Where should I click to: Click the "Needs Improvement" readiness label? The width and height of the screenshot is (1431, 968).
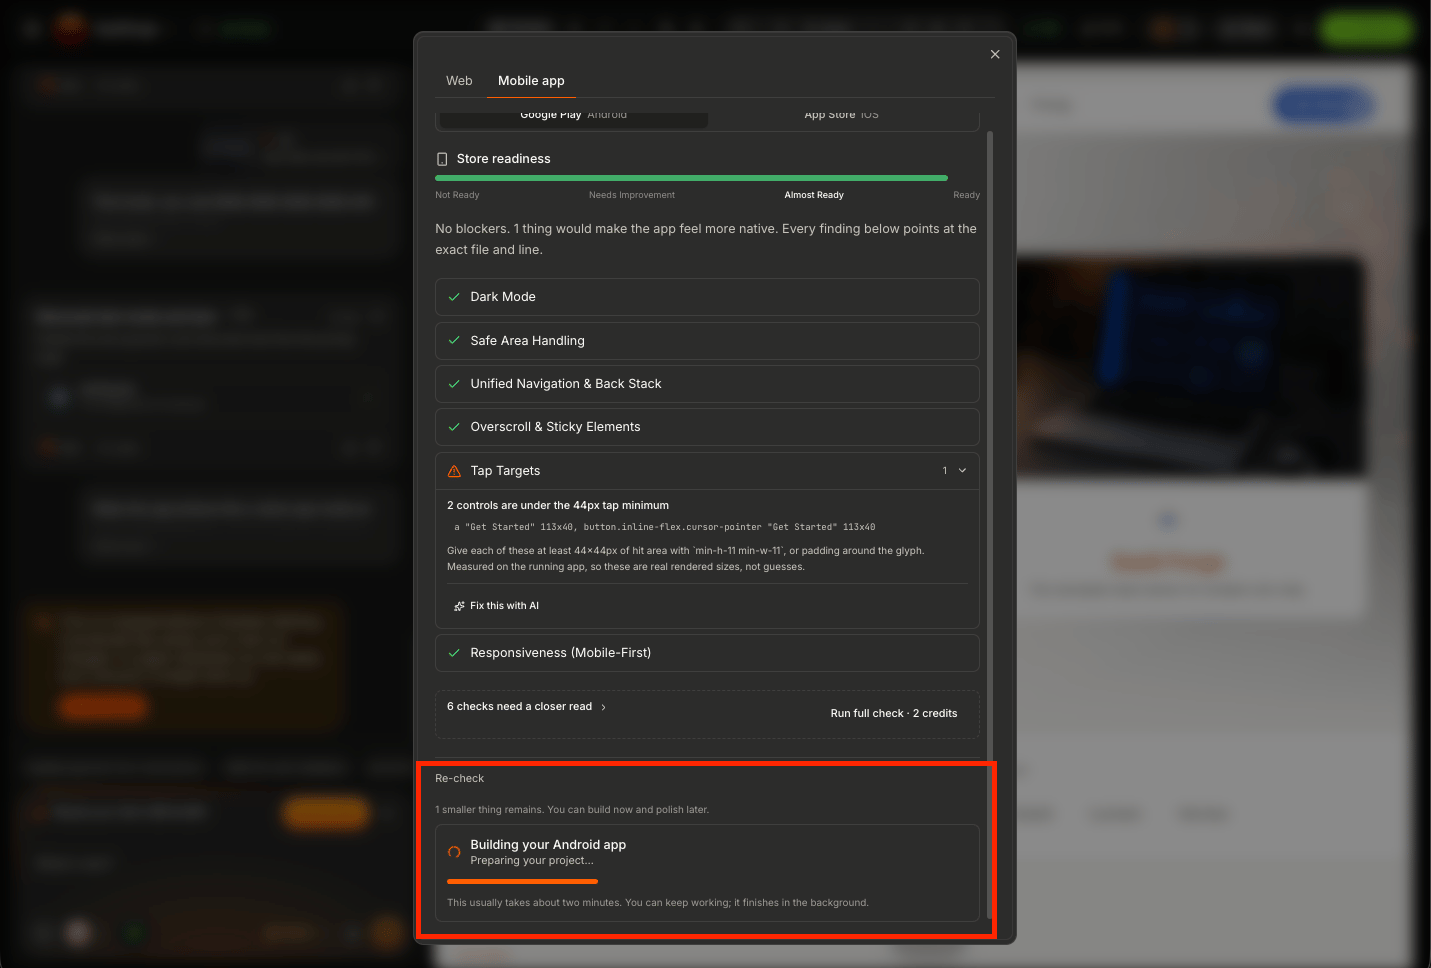tap(632, 195)
